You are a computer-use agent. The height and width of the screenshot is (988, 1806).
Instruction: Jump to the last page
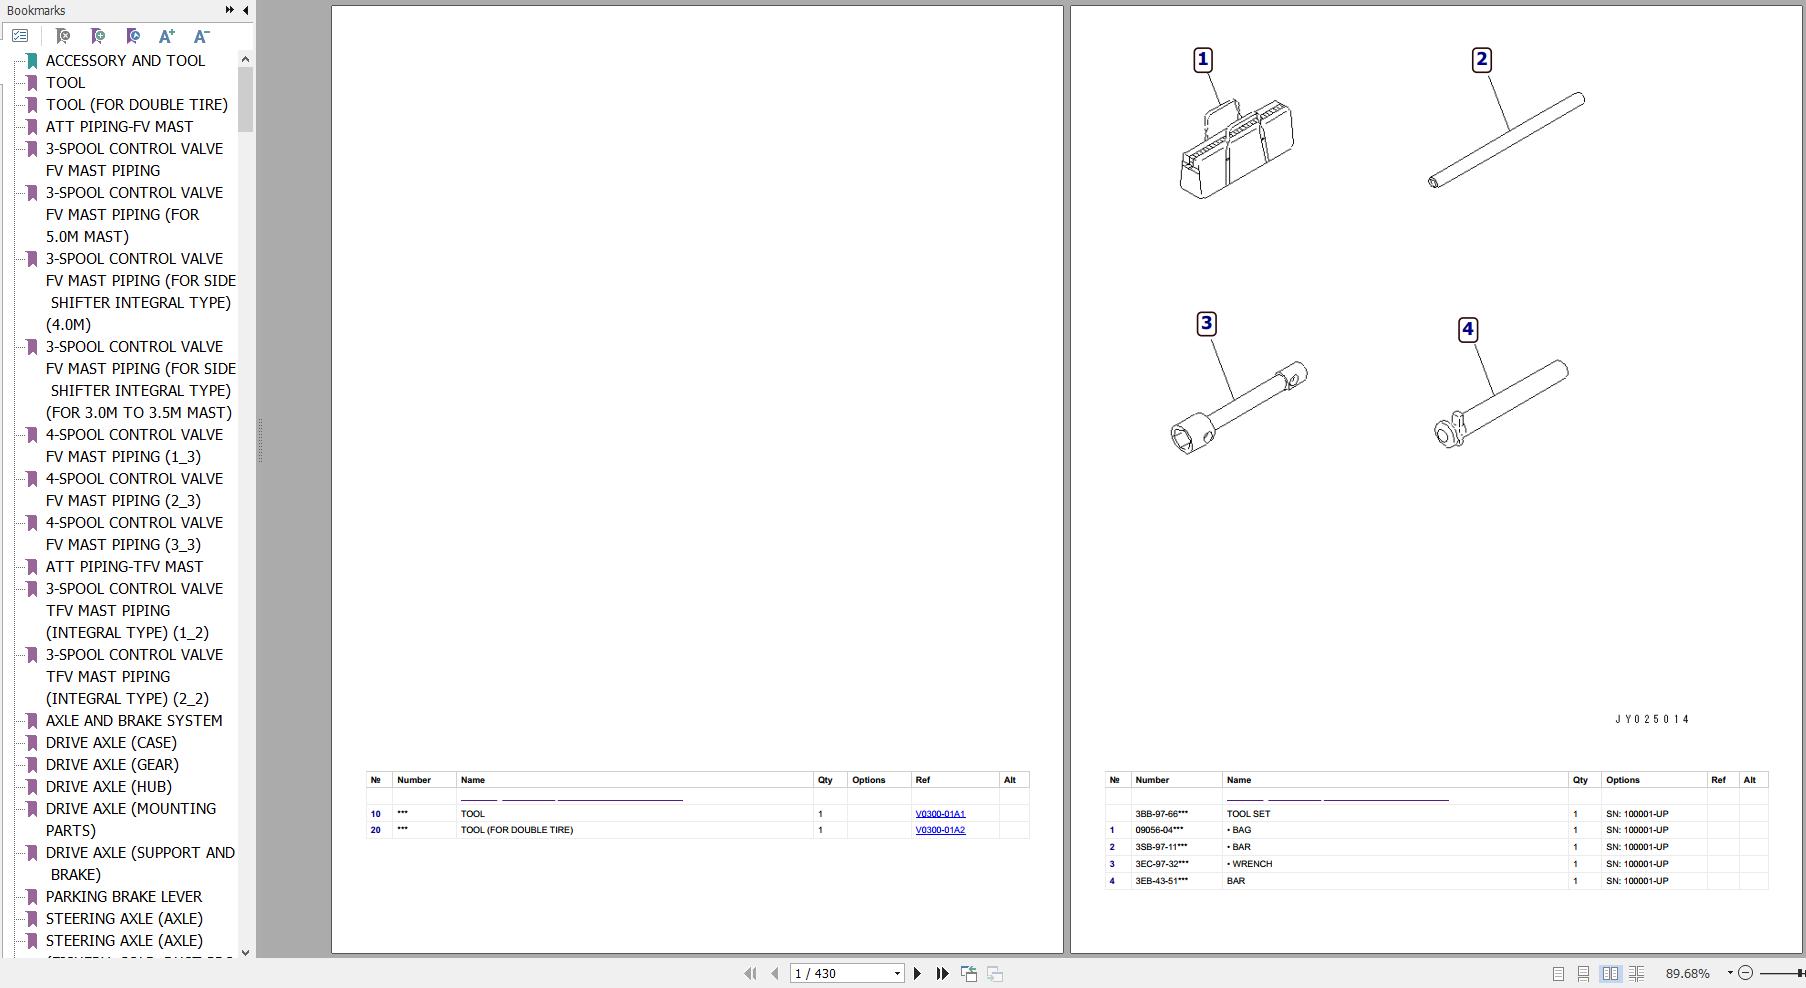942,973
